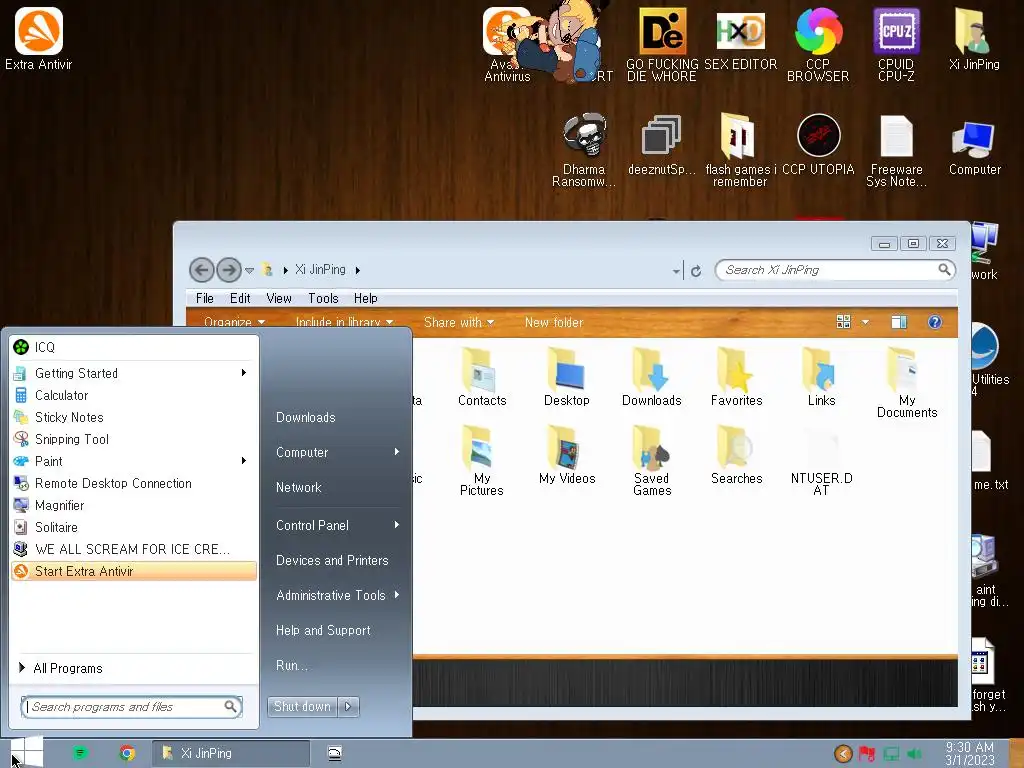Show hidden system tray icons arrow
Screen dimensions: 1024x768
[x=843, y=754]
